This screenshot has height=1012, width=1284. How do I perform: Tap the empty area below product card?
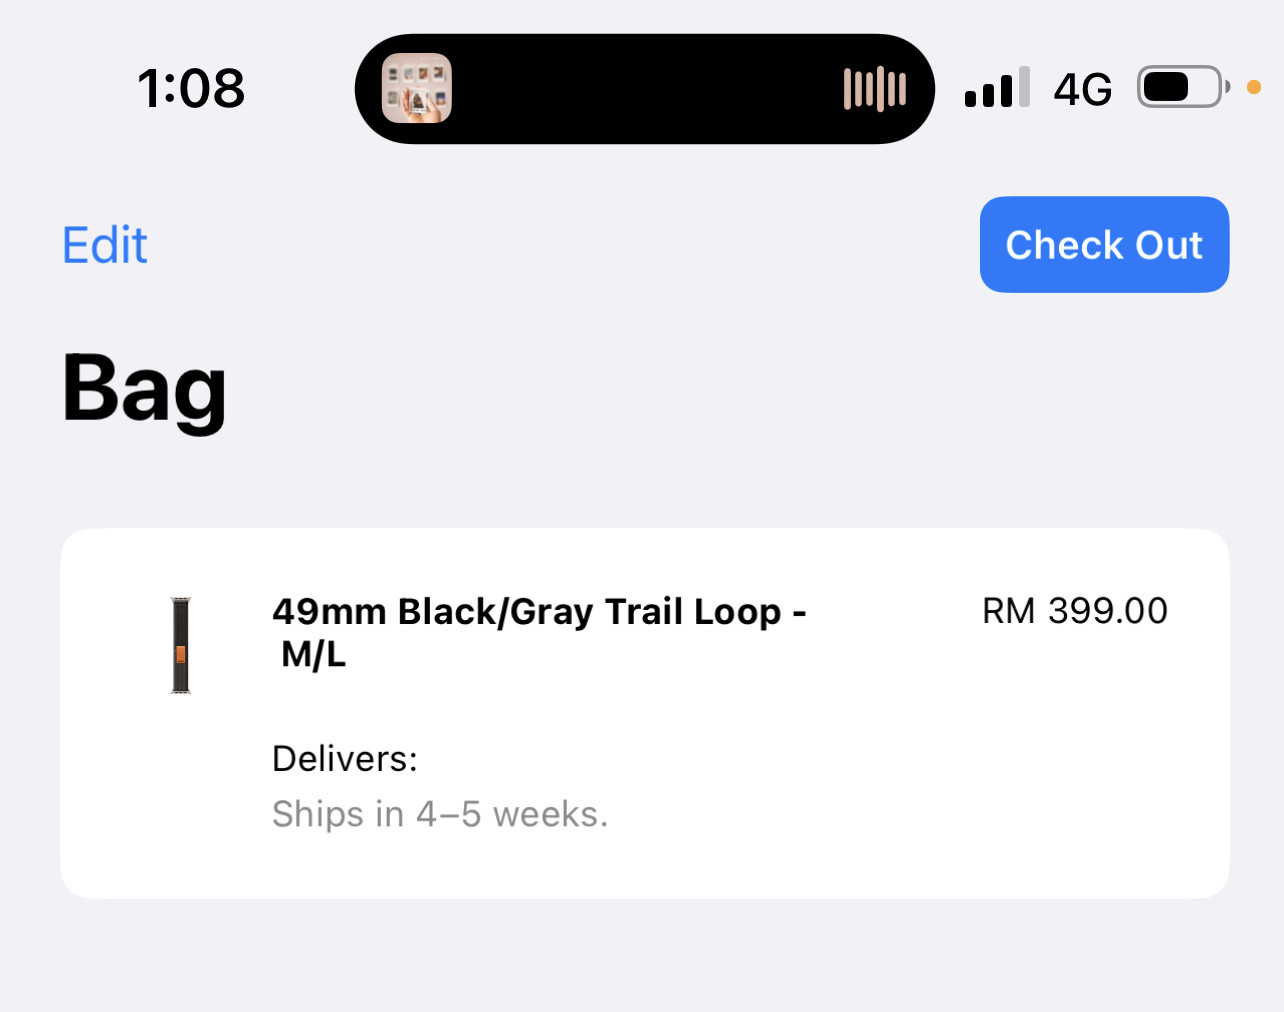[645, 955]
